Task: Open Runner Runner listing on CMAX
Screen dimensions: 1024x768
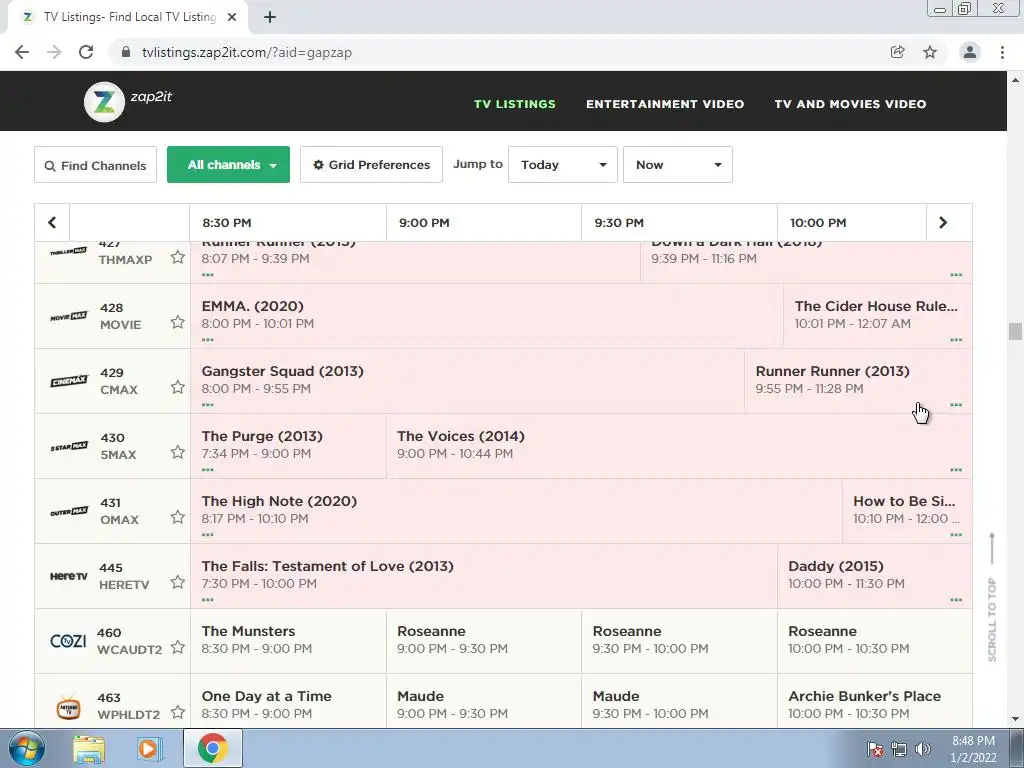Action: pyautogui.click(x=858, y=380)
